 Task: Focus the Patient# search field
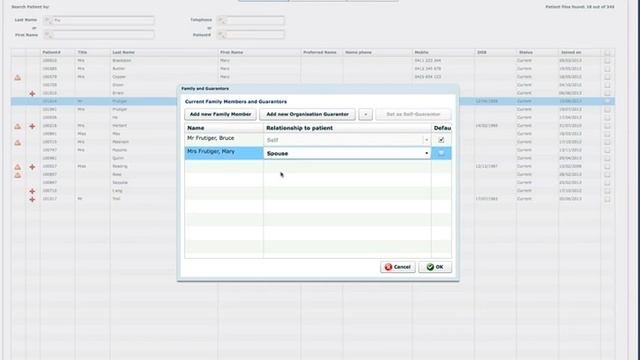click(251, 35)
